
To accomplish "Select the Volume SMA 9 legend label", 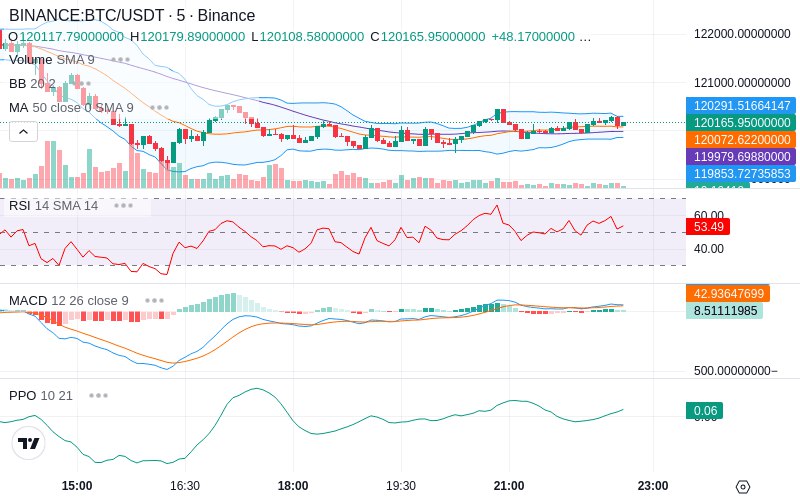I will pyautogui.click(x=52, y=60).
